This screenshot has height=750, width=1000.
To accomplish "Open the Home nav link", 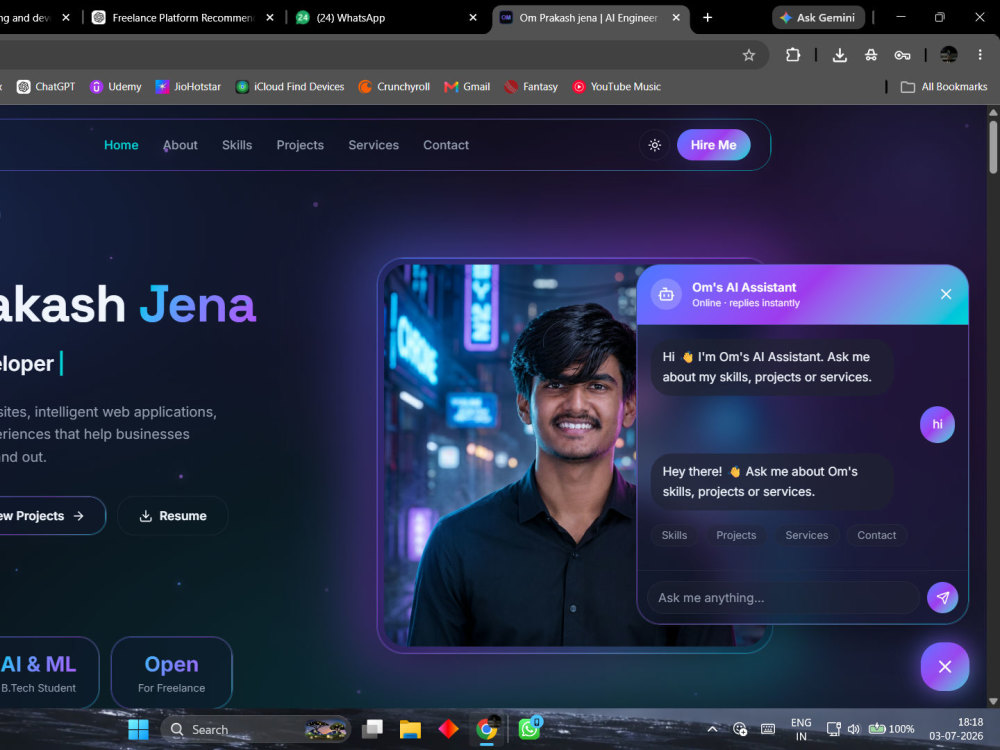I will (121, 145).
